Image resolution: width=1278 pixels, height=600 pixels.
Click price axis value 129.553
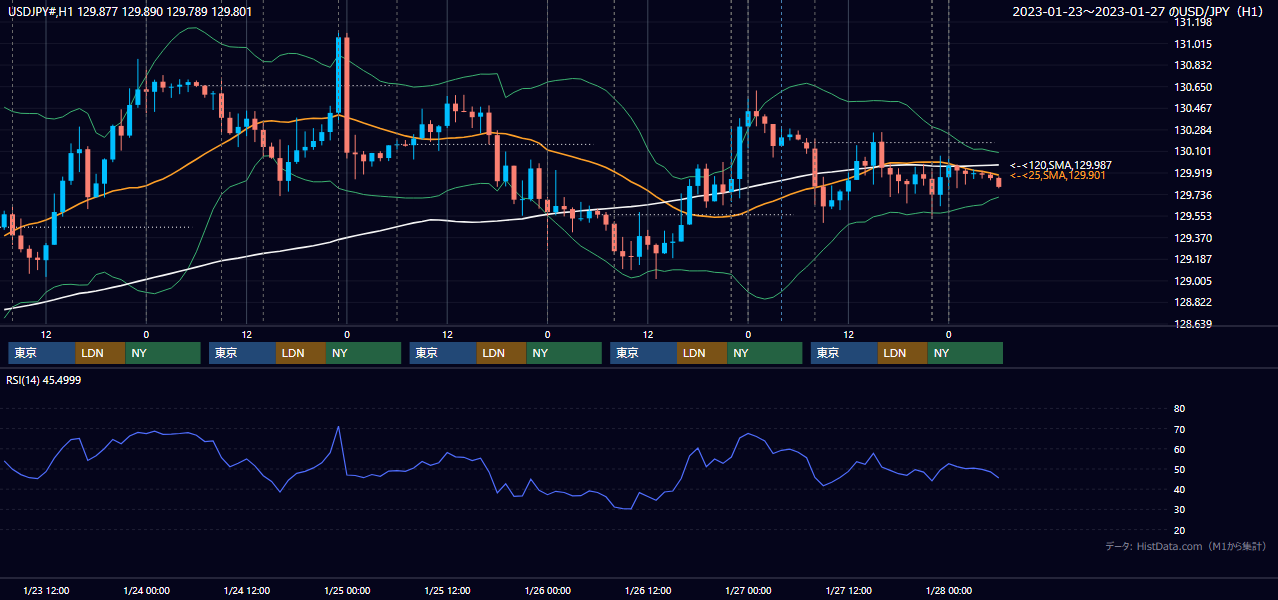coord(1193,217)
